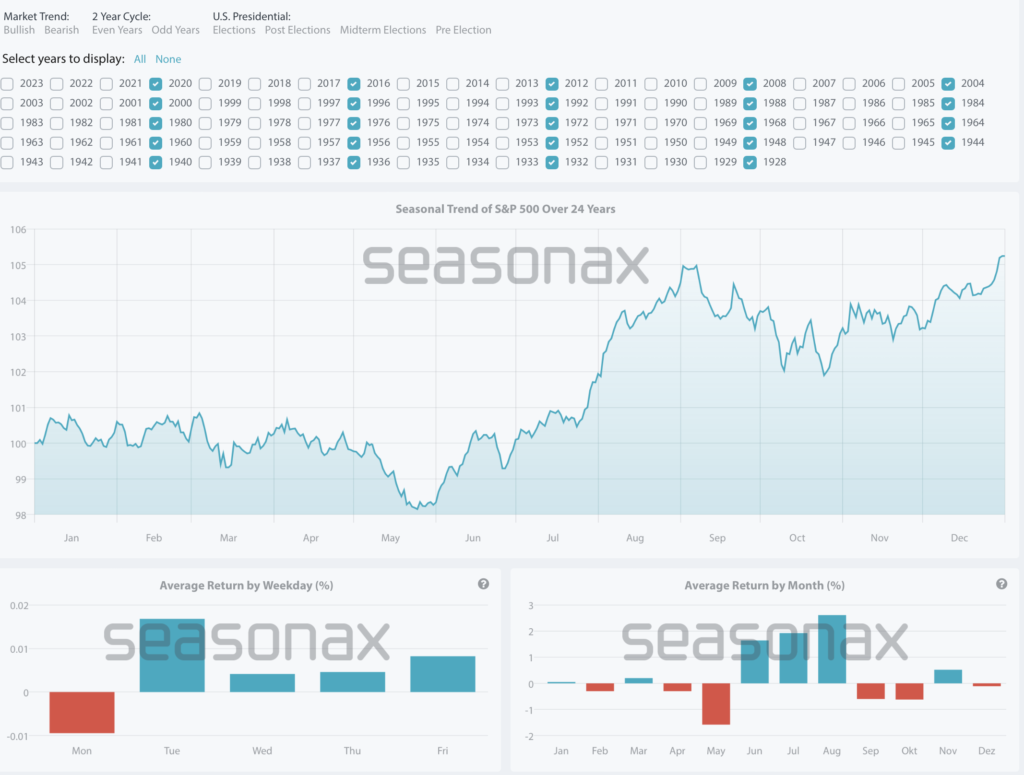1024x775 pixels.
Task: Uncheck the 1928 year checkbox
Action: [751, 162]
